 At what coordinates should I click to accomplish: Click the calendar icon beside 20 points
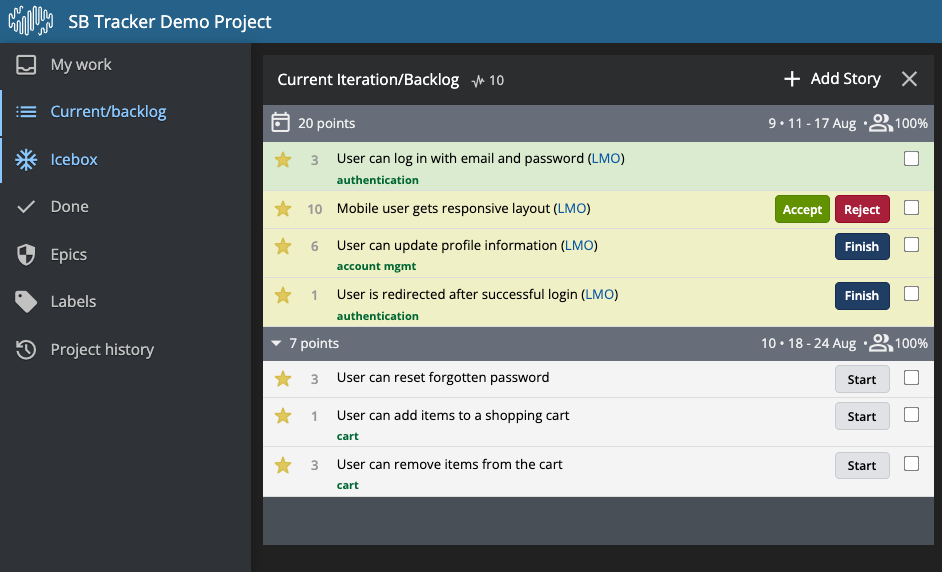[280, 123]
